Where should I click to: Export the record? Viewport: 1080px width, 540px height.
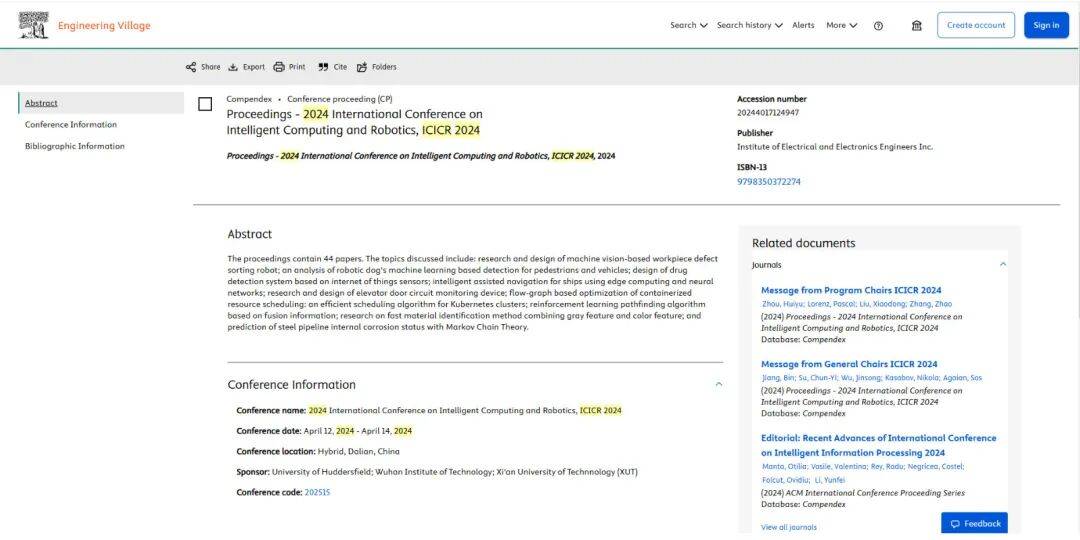tap(247, 67)
